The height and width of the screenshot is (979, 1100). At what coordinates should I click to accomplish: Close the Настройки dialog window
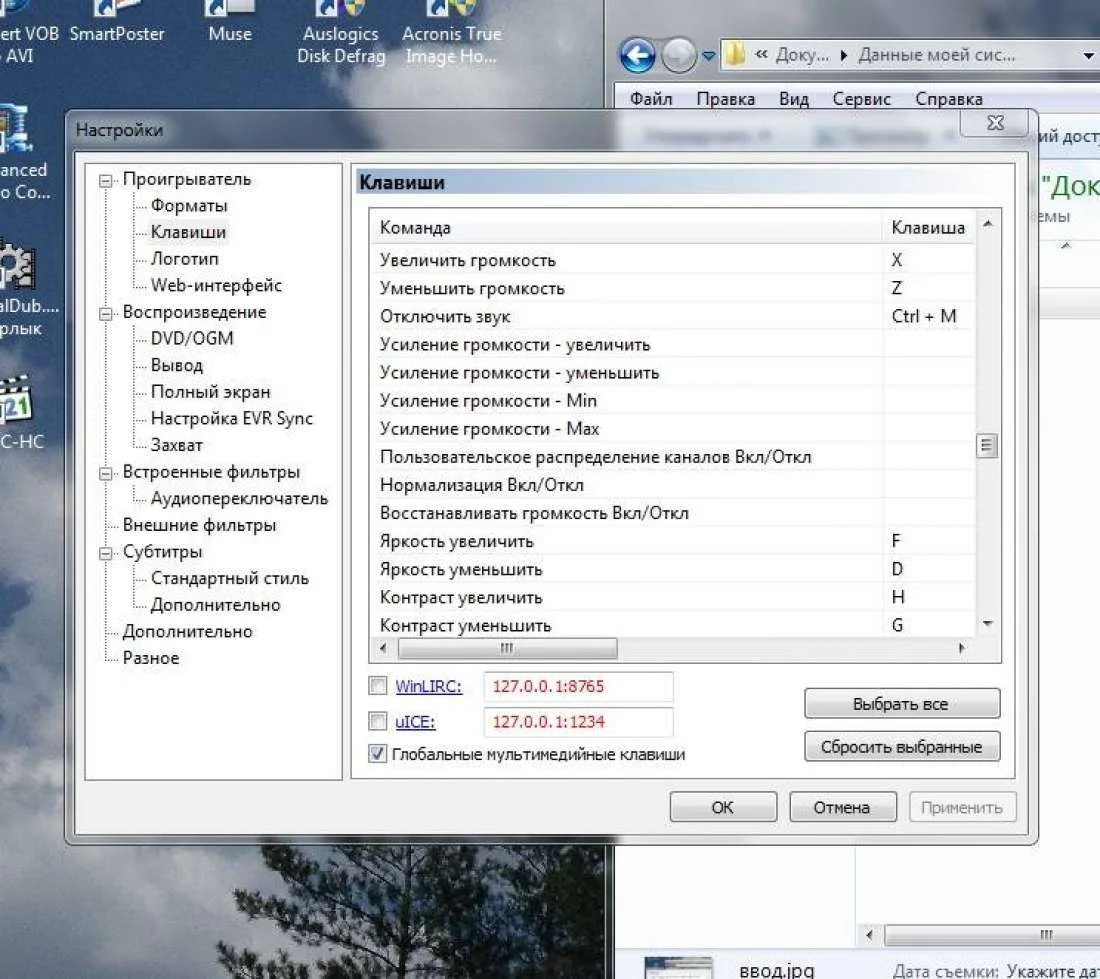994,124
